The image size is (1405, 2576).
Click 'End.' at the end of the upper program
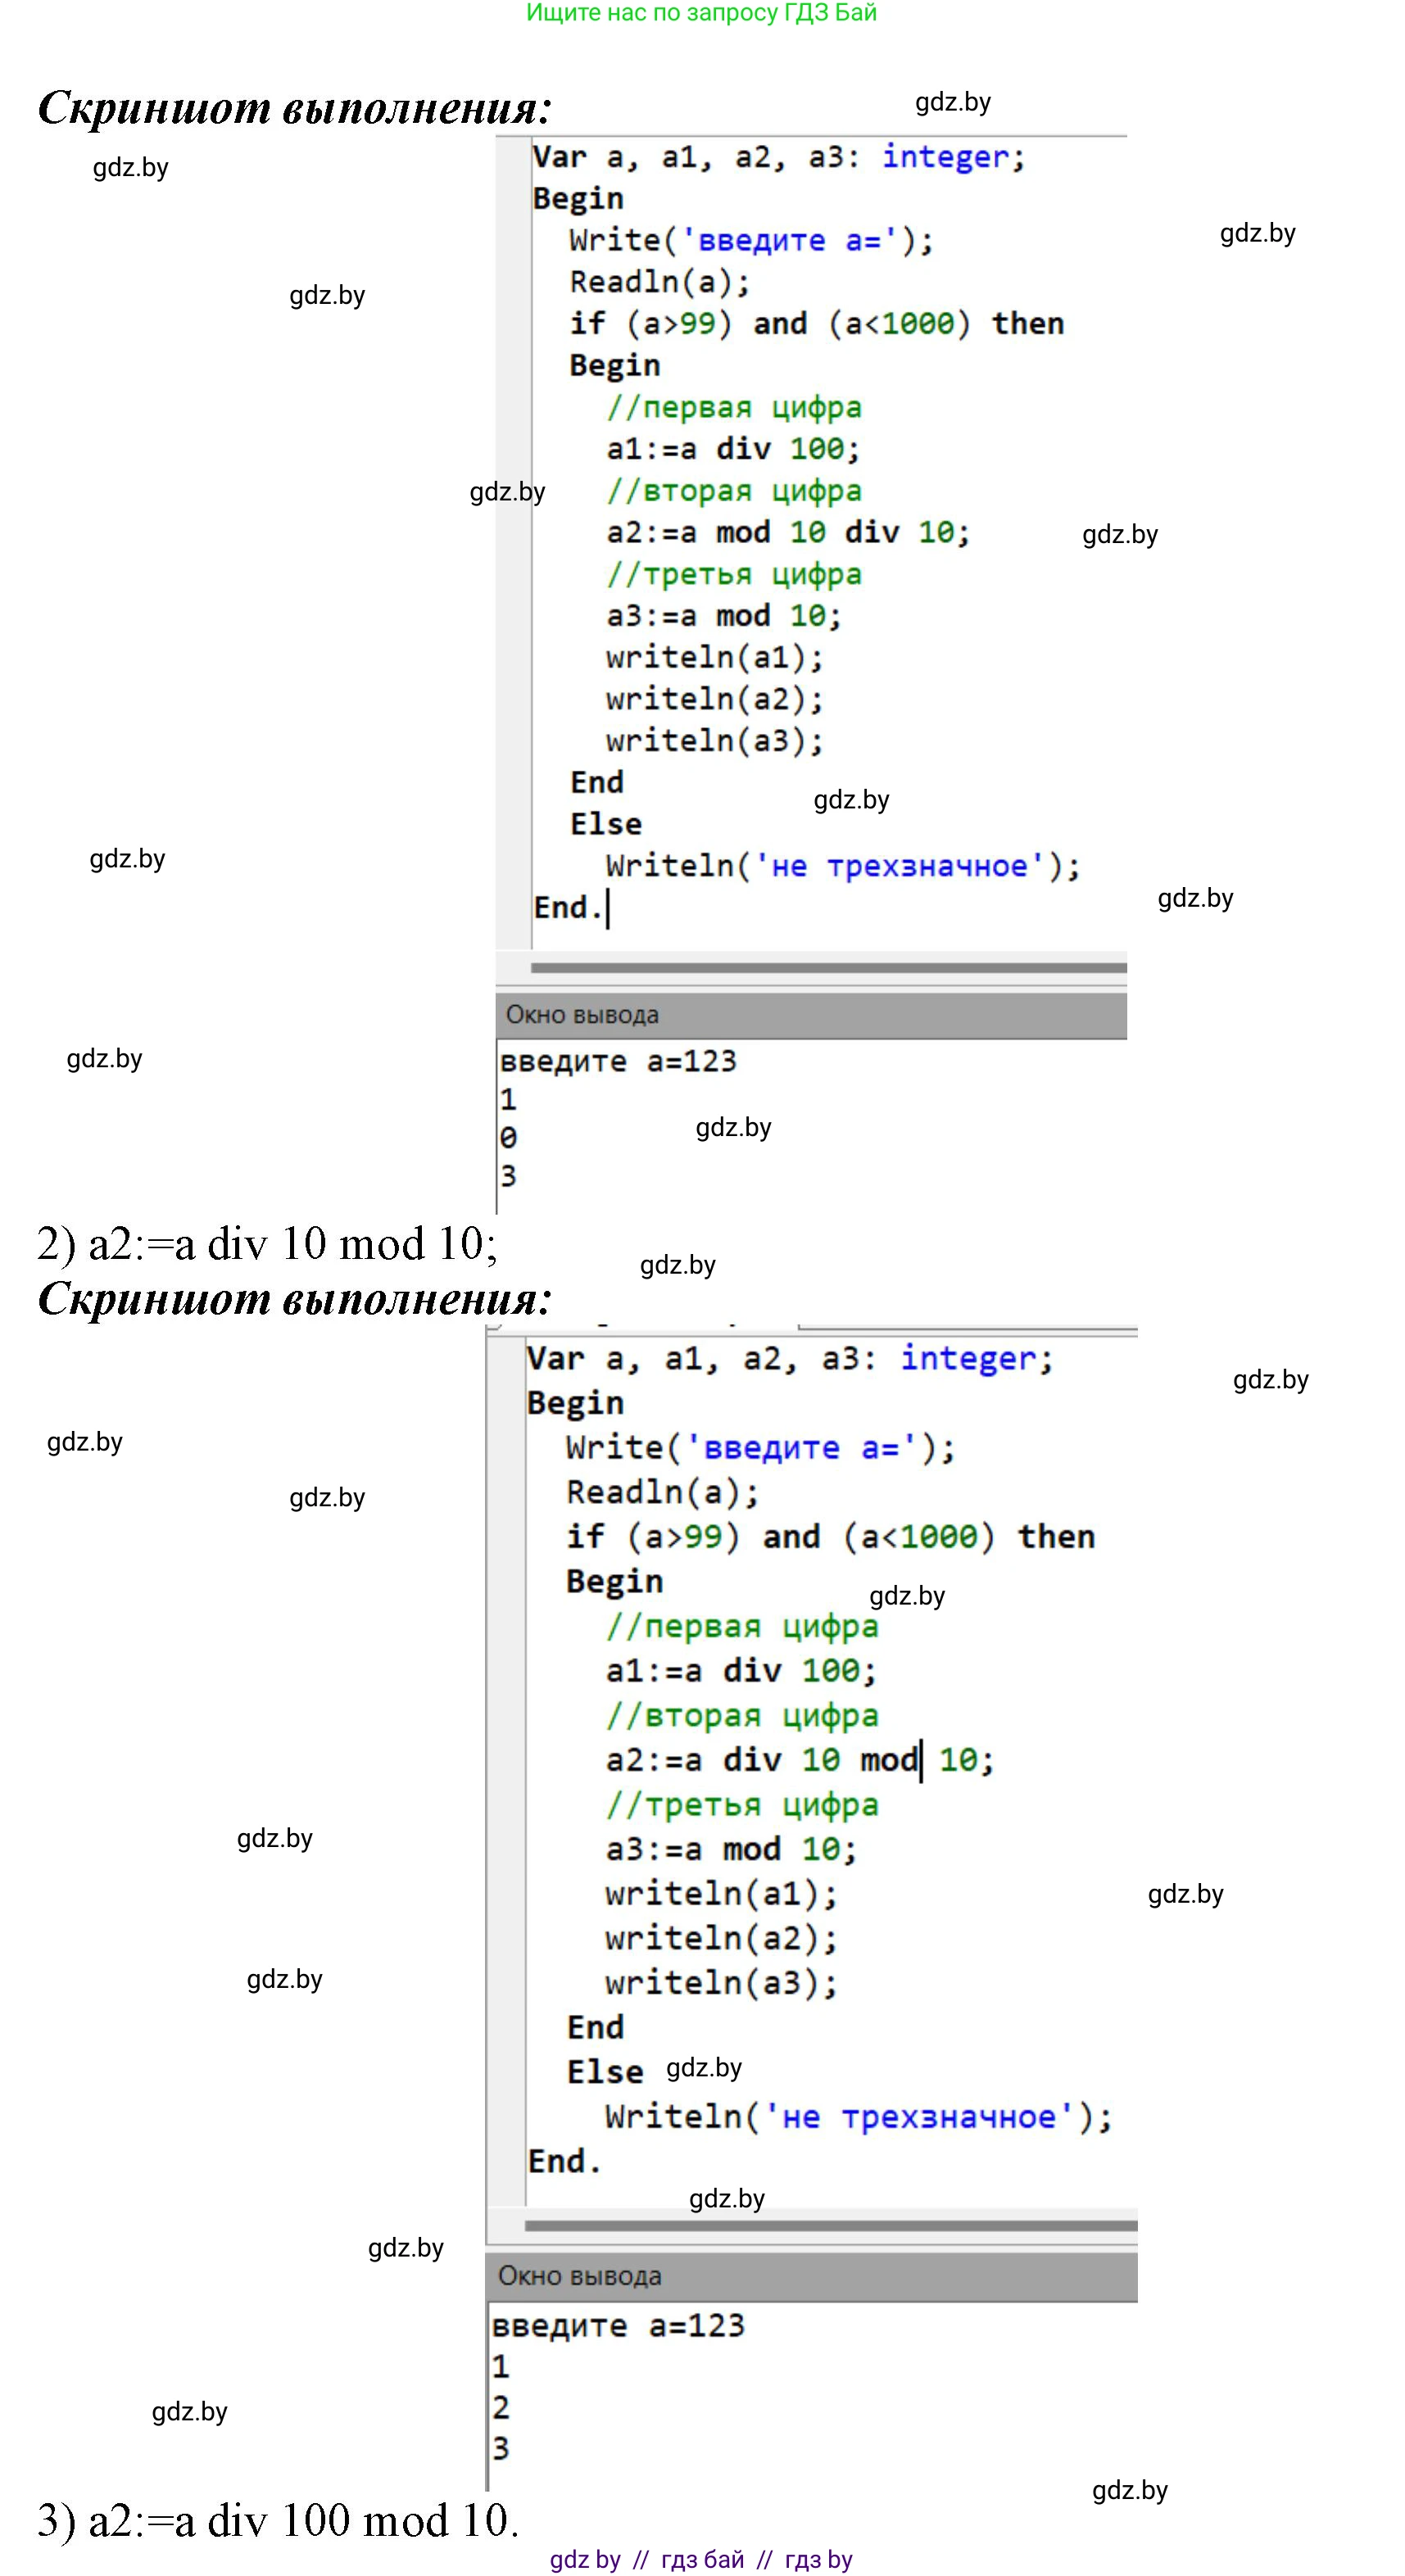pos(567,908)
